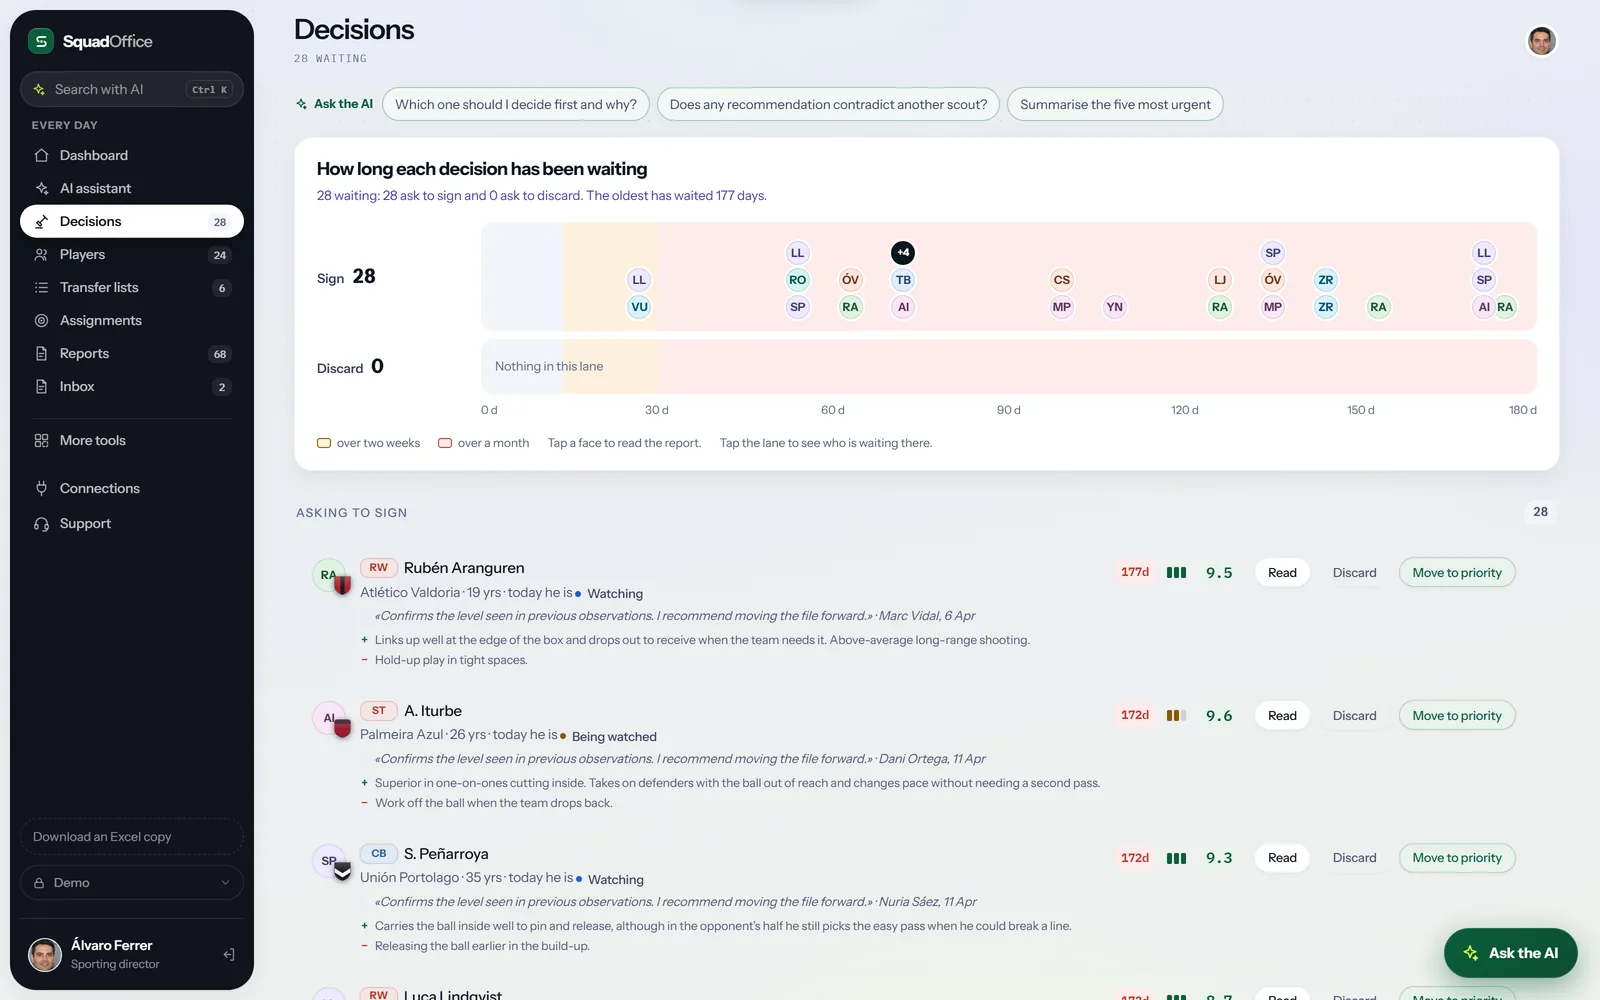Click the YN scout bubble in timeline
The image size is (1600, 1000).
[1114, 307]
